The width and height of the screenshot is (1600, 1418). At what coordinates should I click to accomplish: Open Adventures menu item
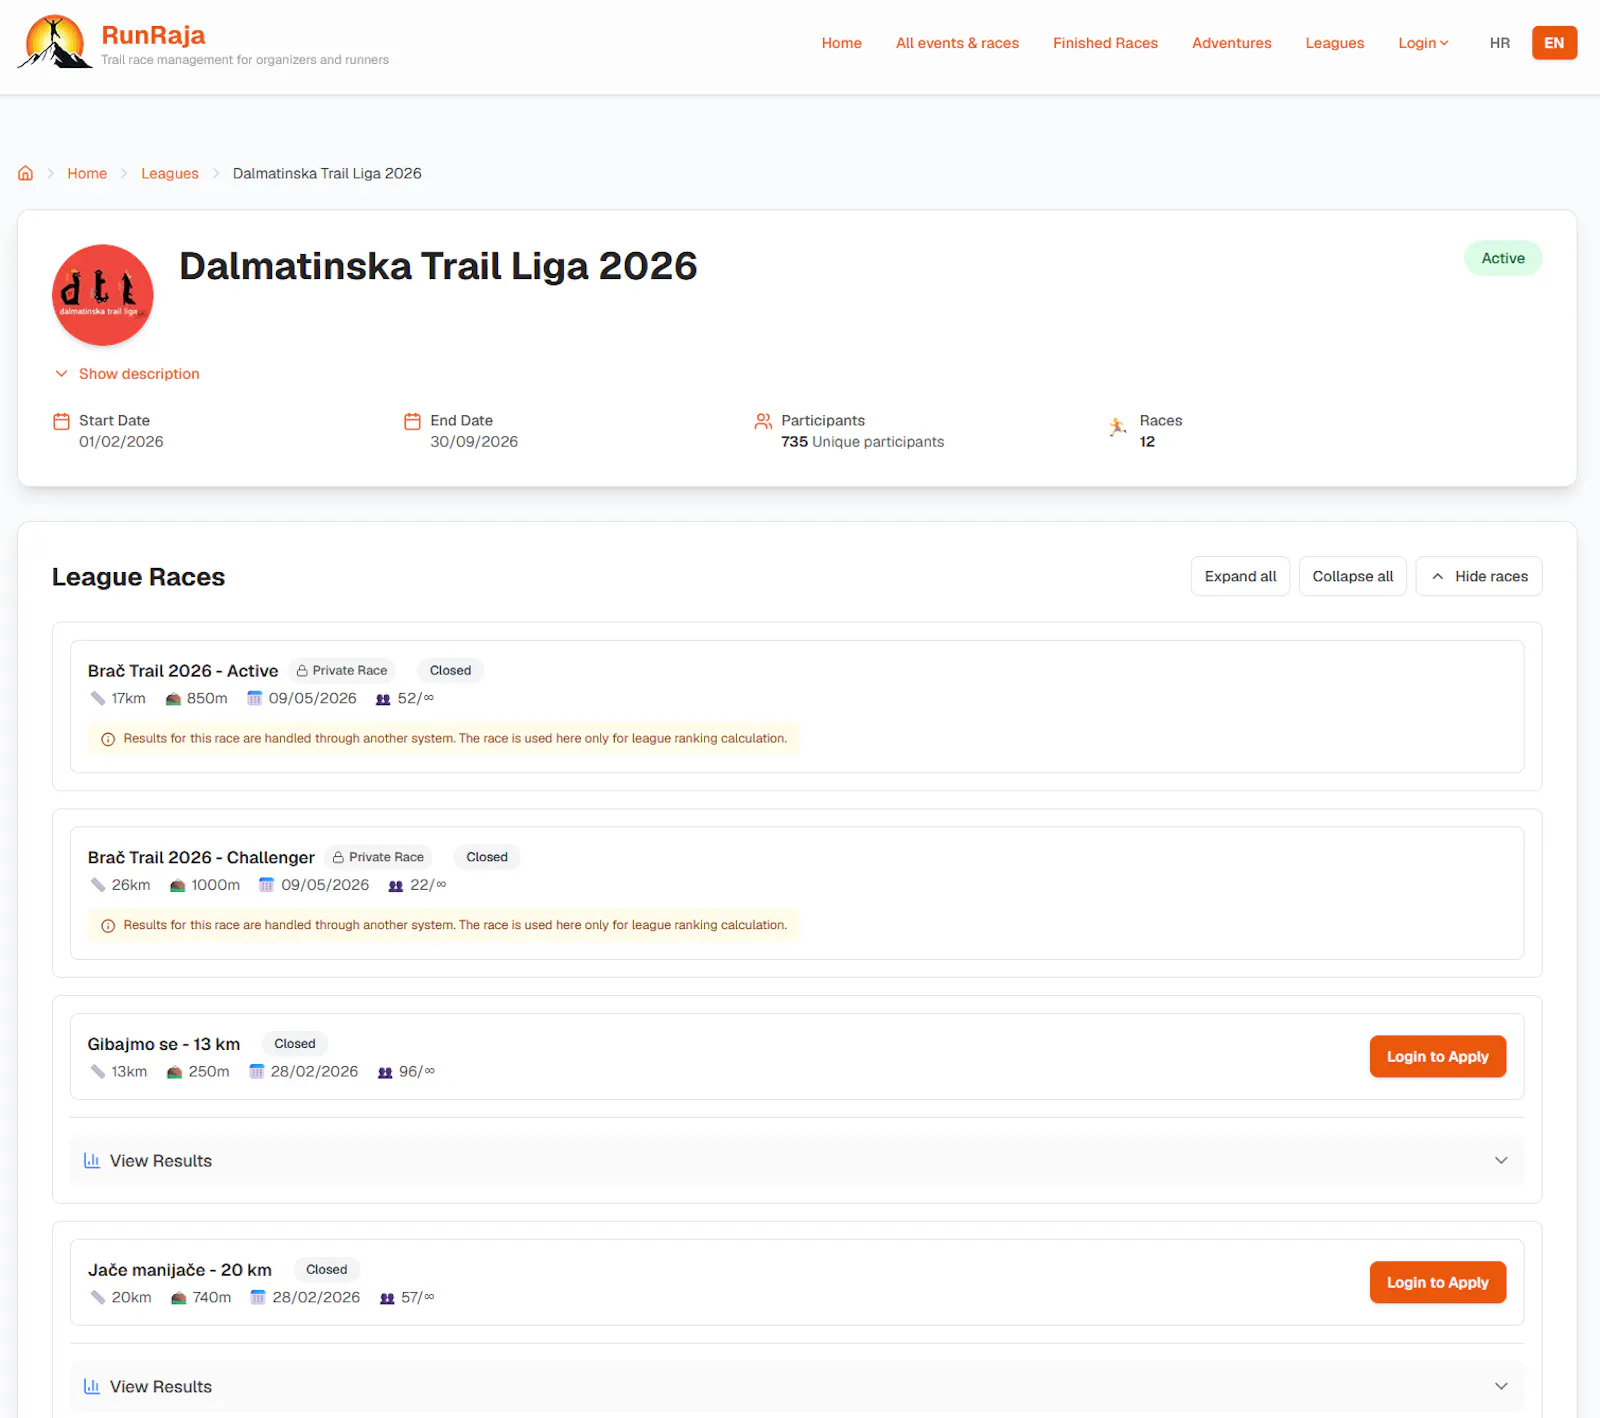(x=1232, y=43)
